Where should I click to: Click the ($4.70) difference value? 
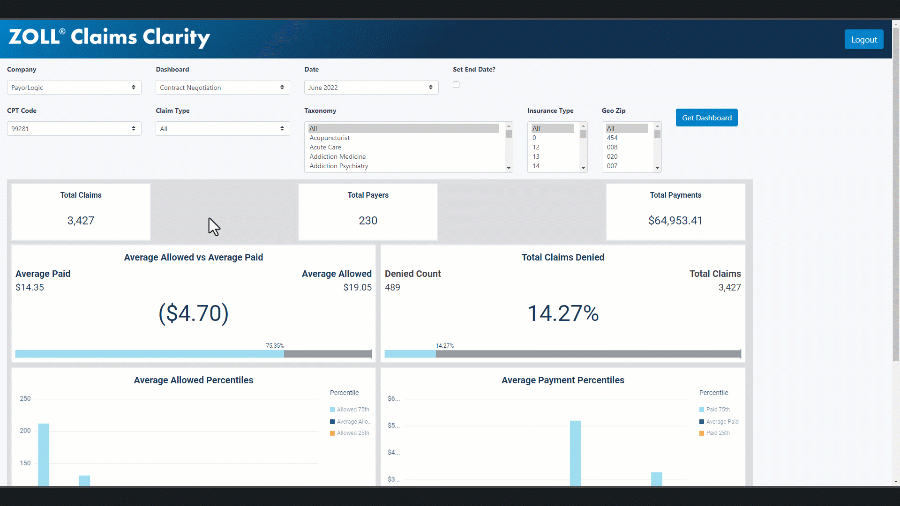click(193, 313)
